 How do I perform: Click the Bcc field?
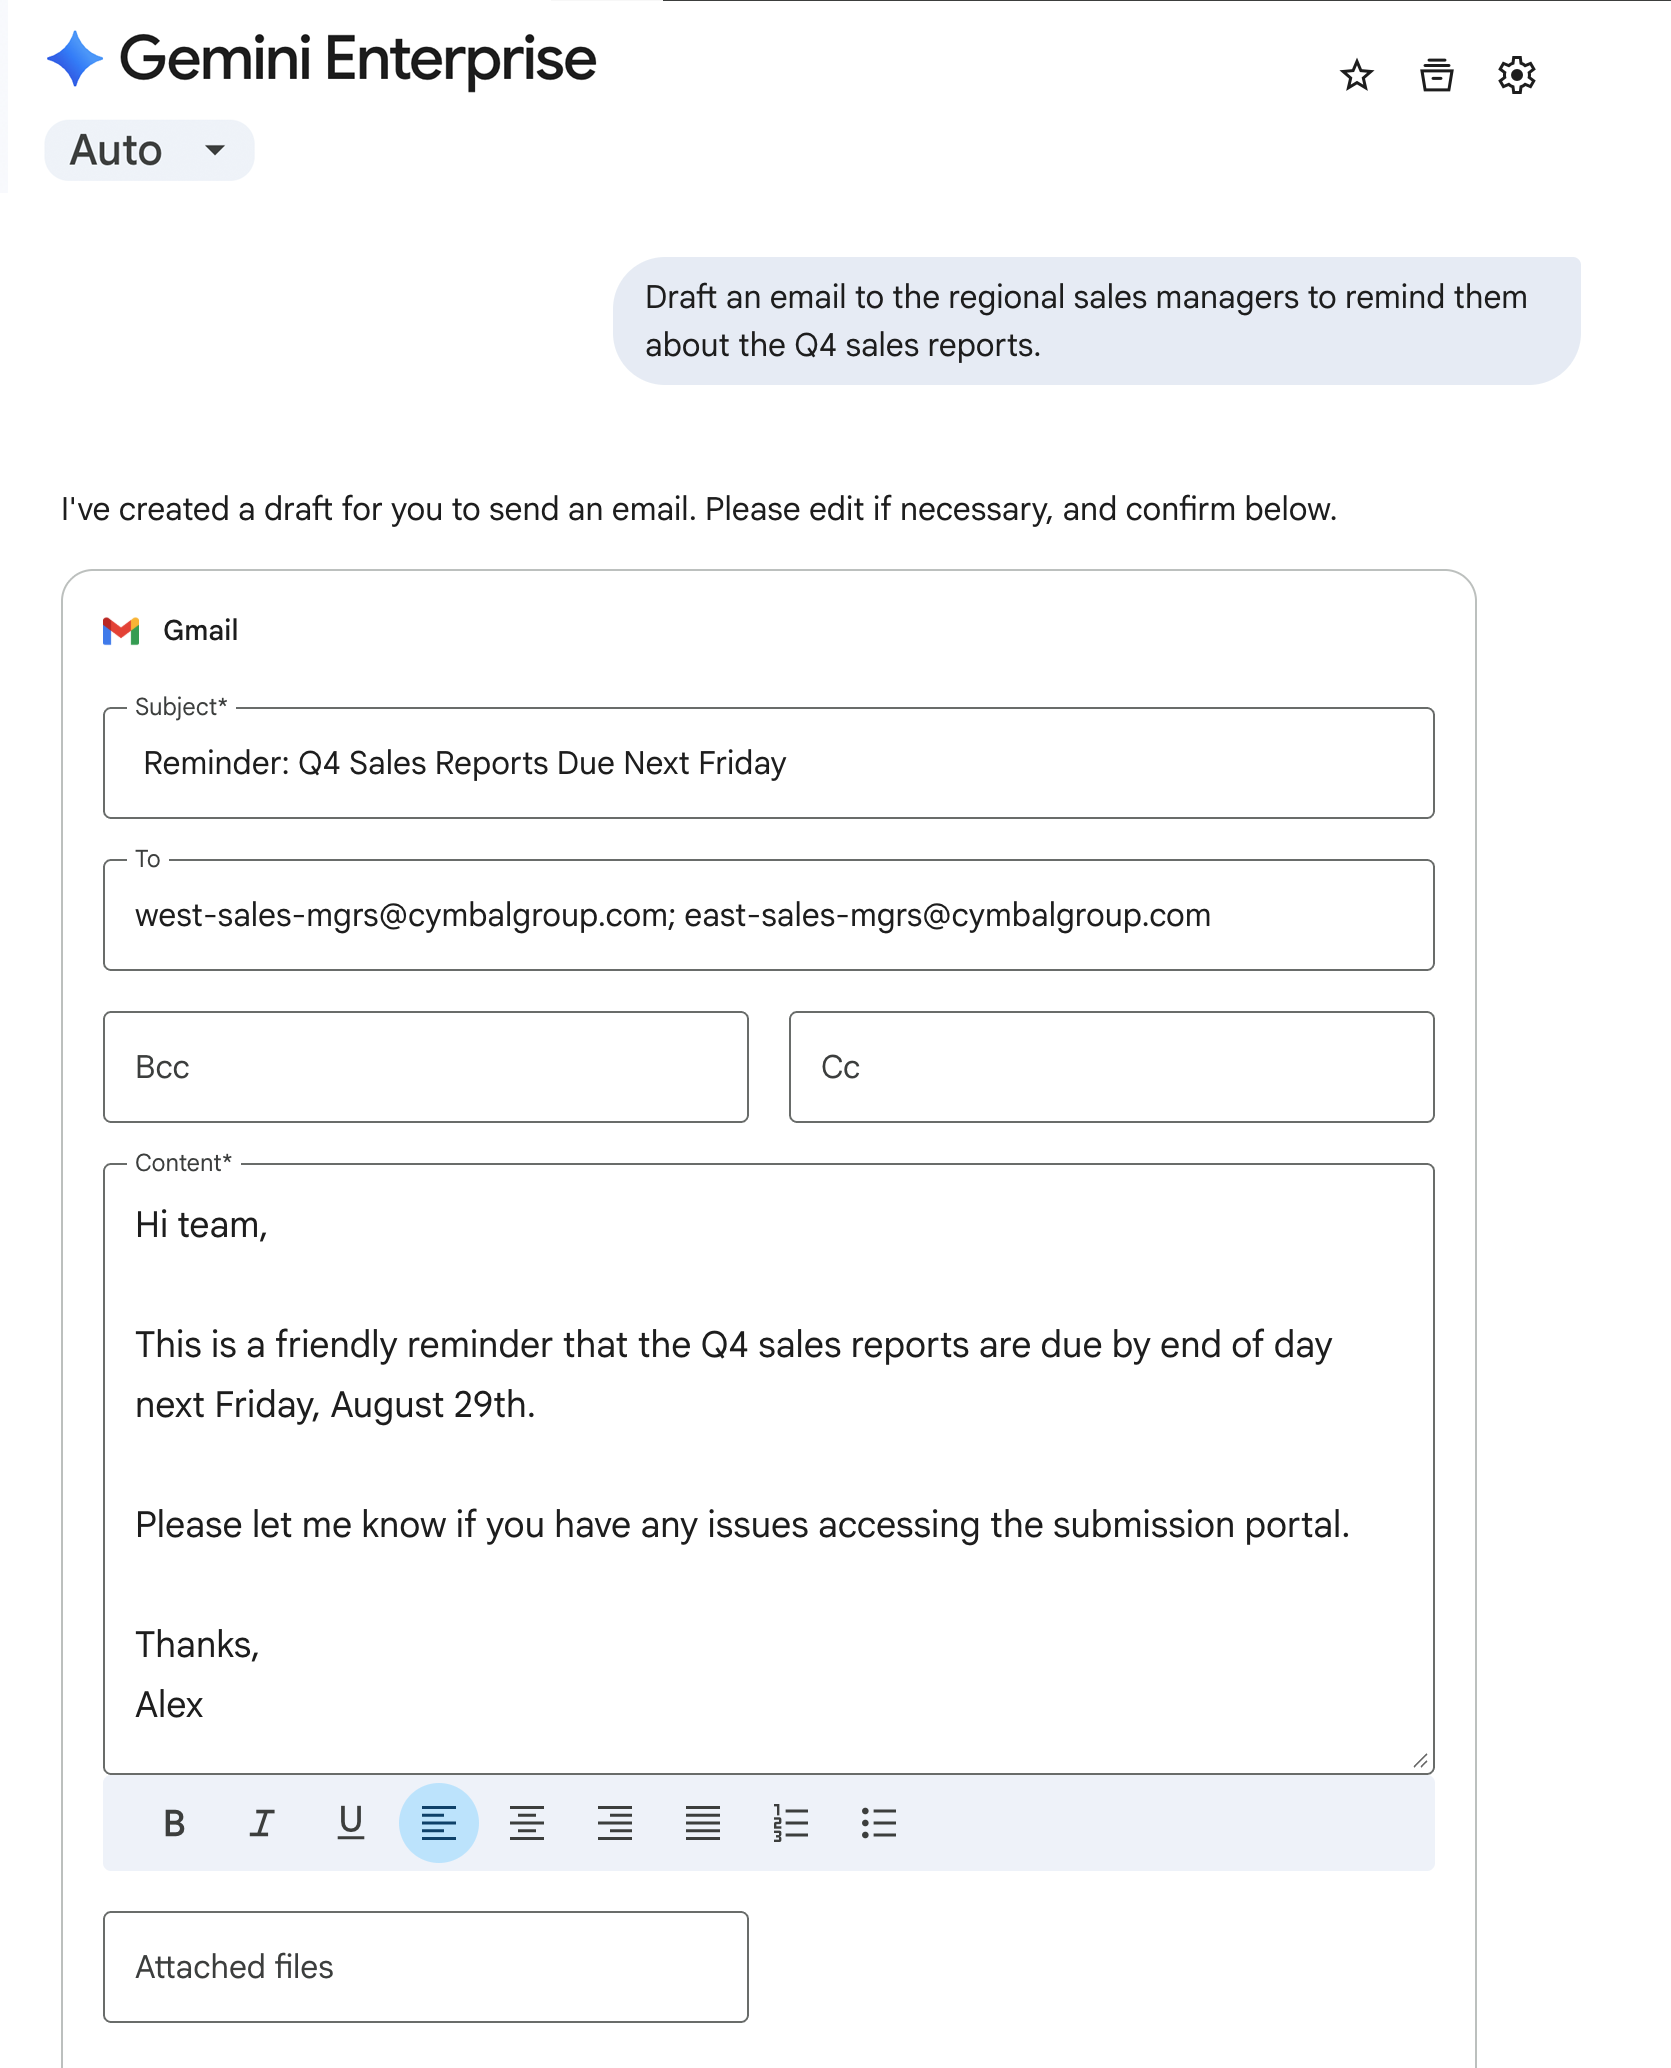(426, 1066)
